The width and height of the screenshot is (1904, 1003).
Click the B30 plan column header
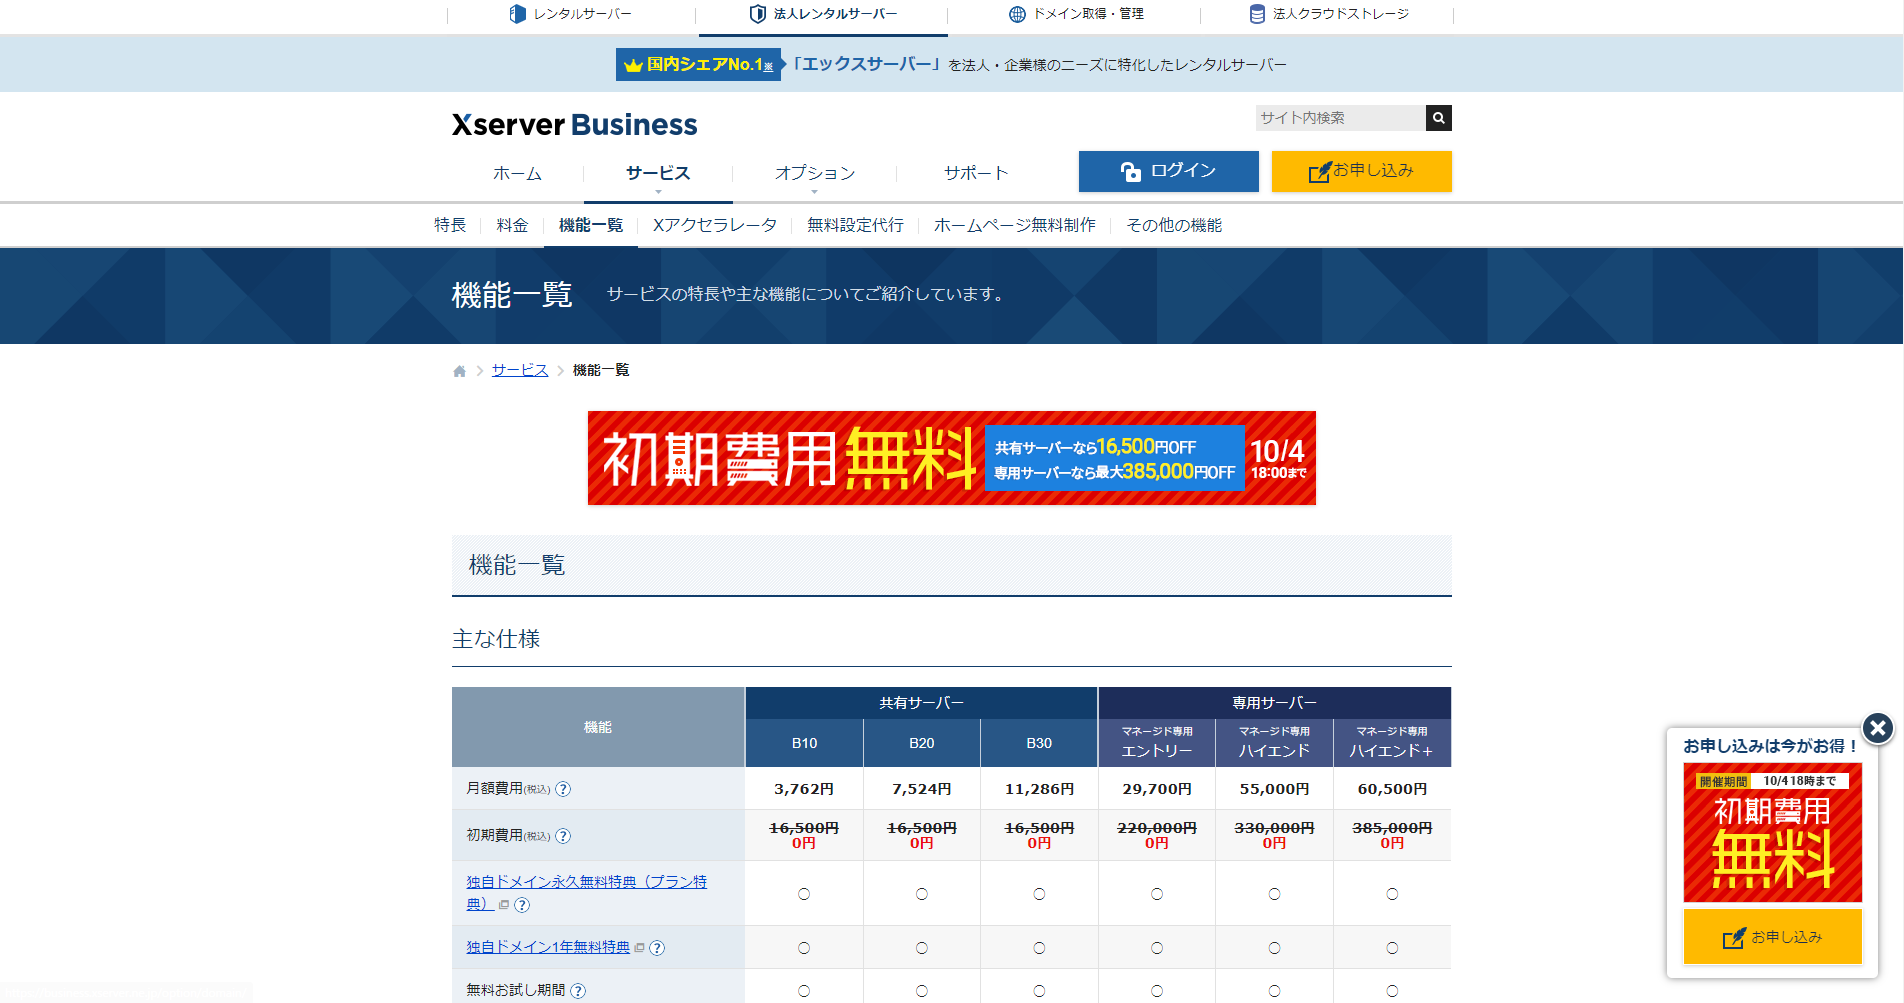click(1039, 743)
